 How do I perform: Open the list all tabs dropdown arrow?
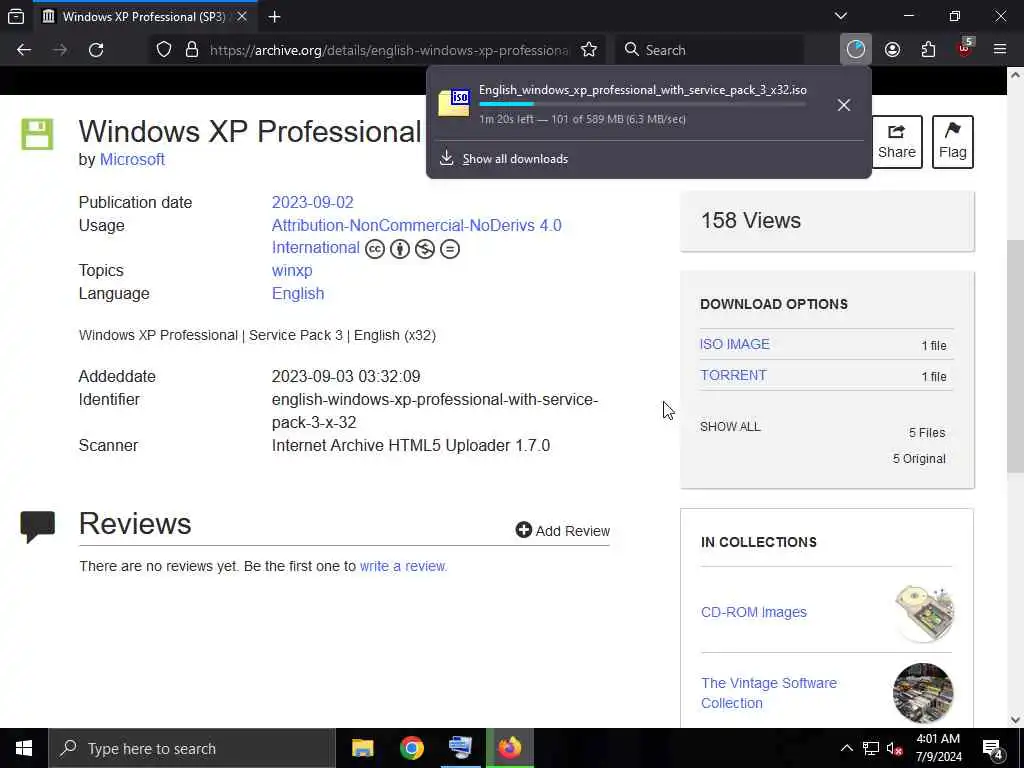pyautogui.click(x=841, y=16)
